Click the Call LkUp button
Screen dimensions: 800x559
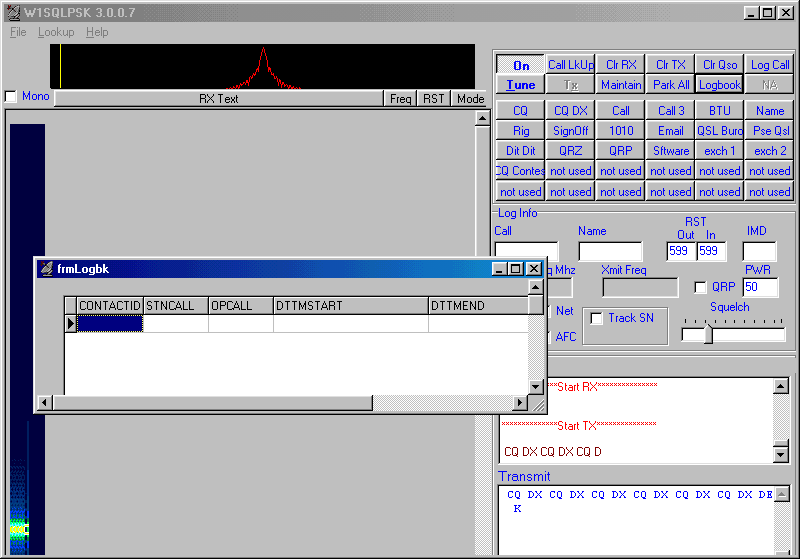pos(570,65)
